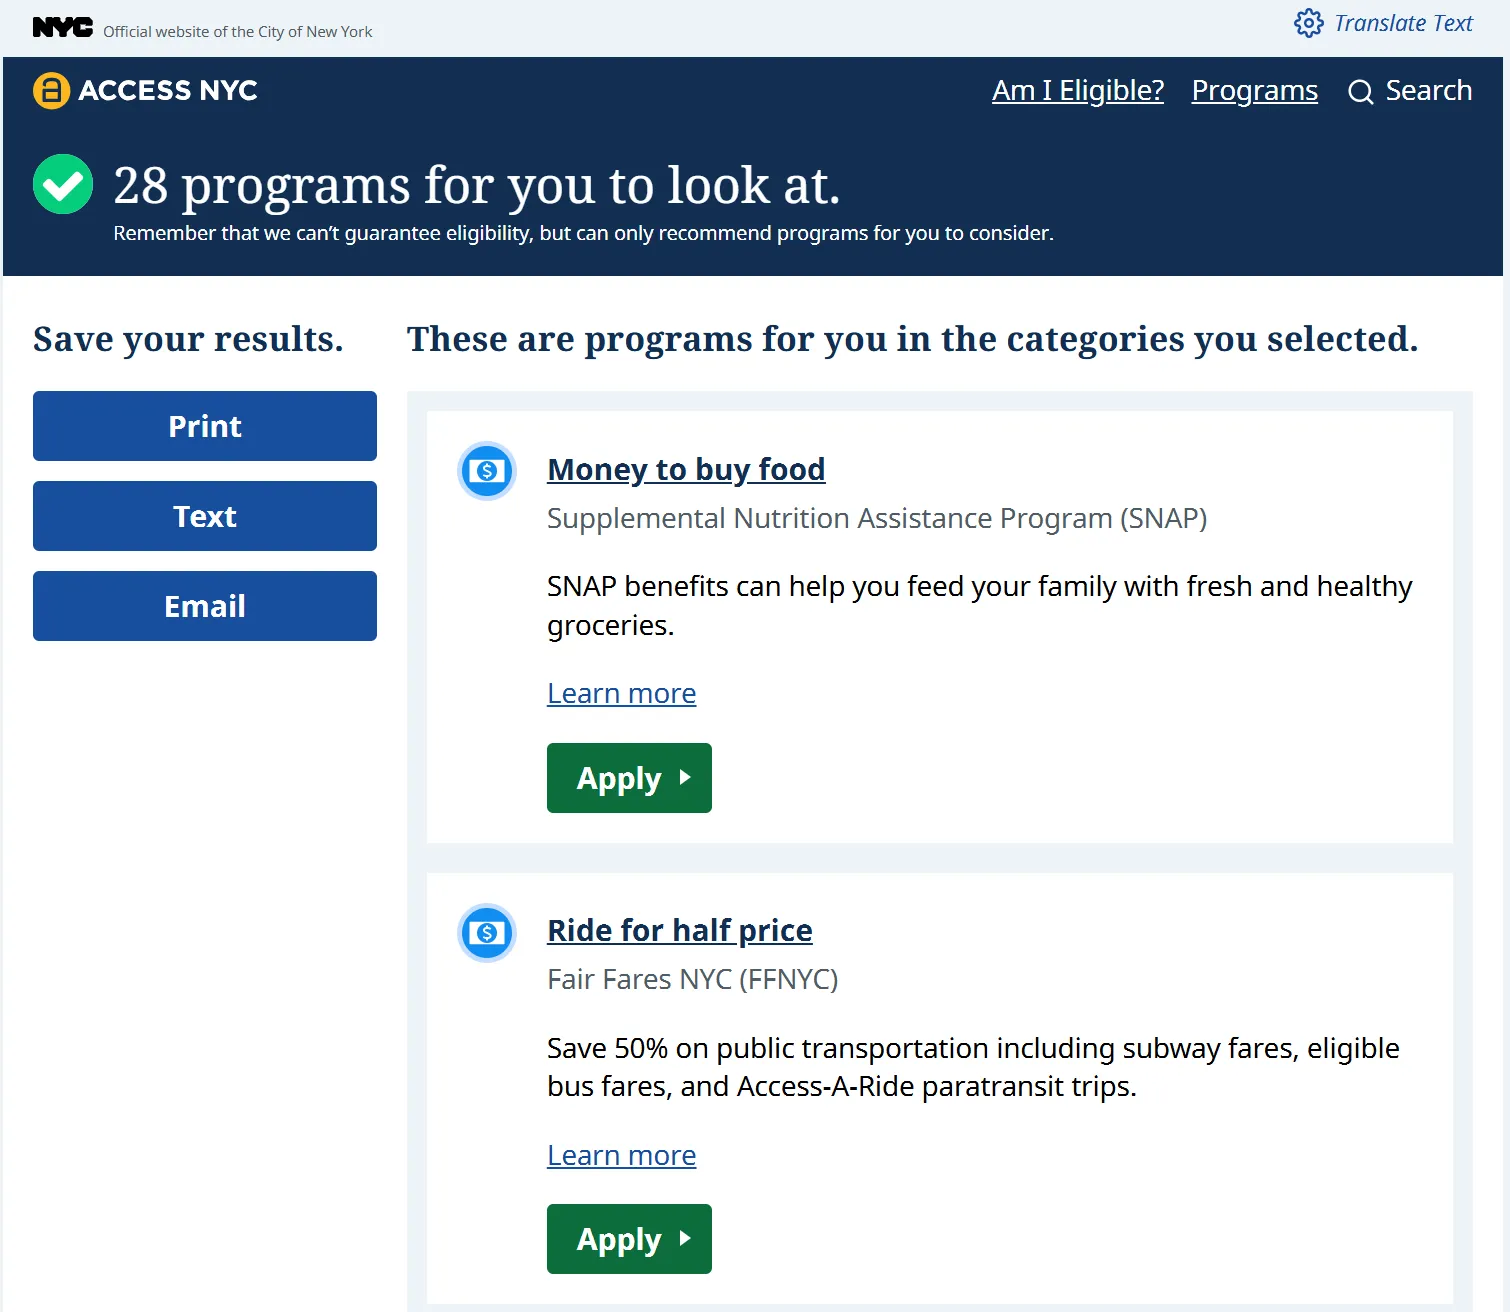Click 'Supplemental Nutrition Assistance Program (SNAP)' text

[877, 518]
